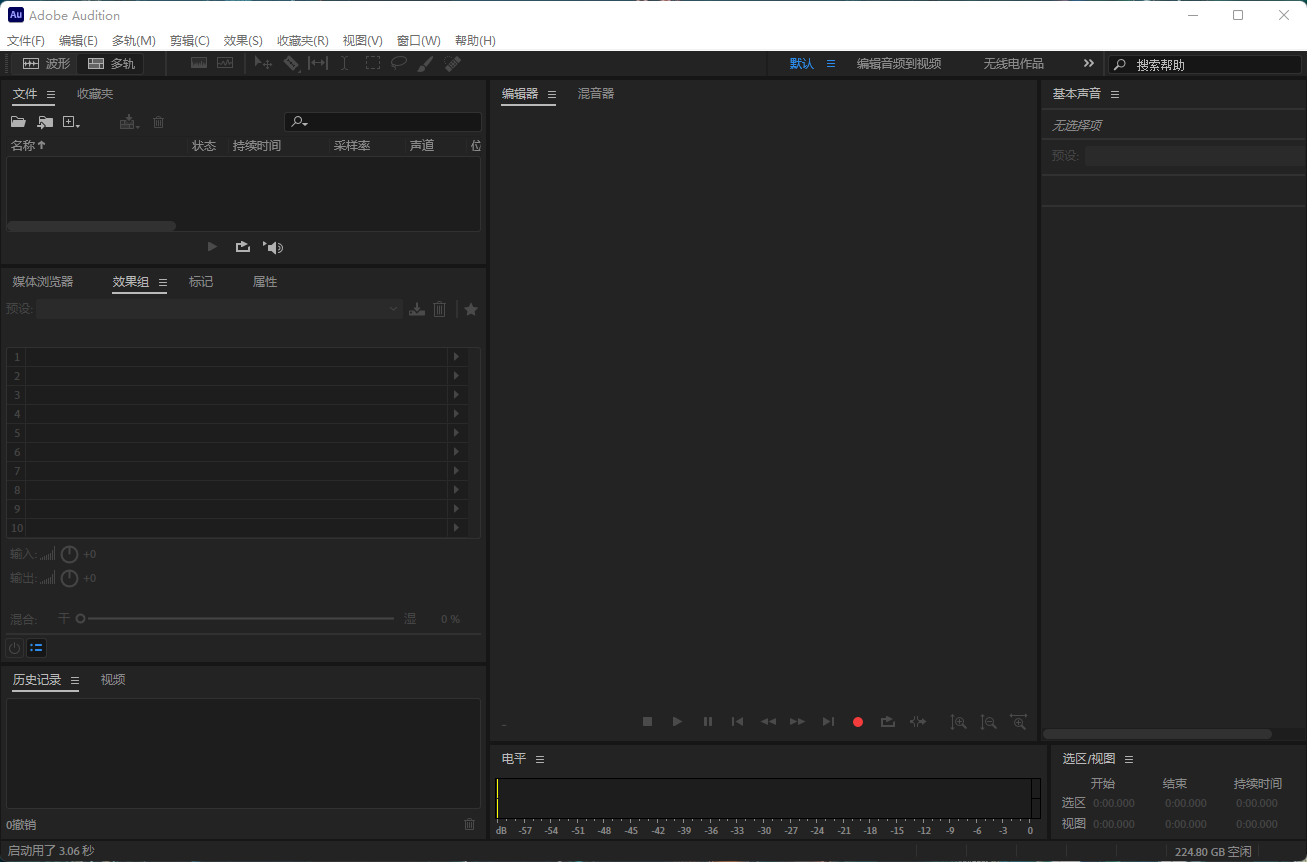Switch to Favorites (收藏夹) tab
This screenshot has width=1307, height=862.
pos(95,94)
